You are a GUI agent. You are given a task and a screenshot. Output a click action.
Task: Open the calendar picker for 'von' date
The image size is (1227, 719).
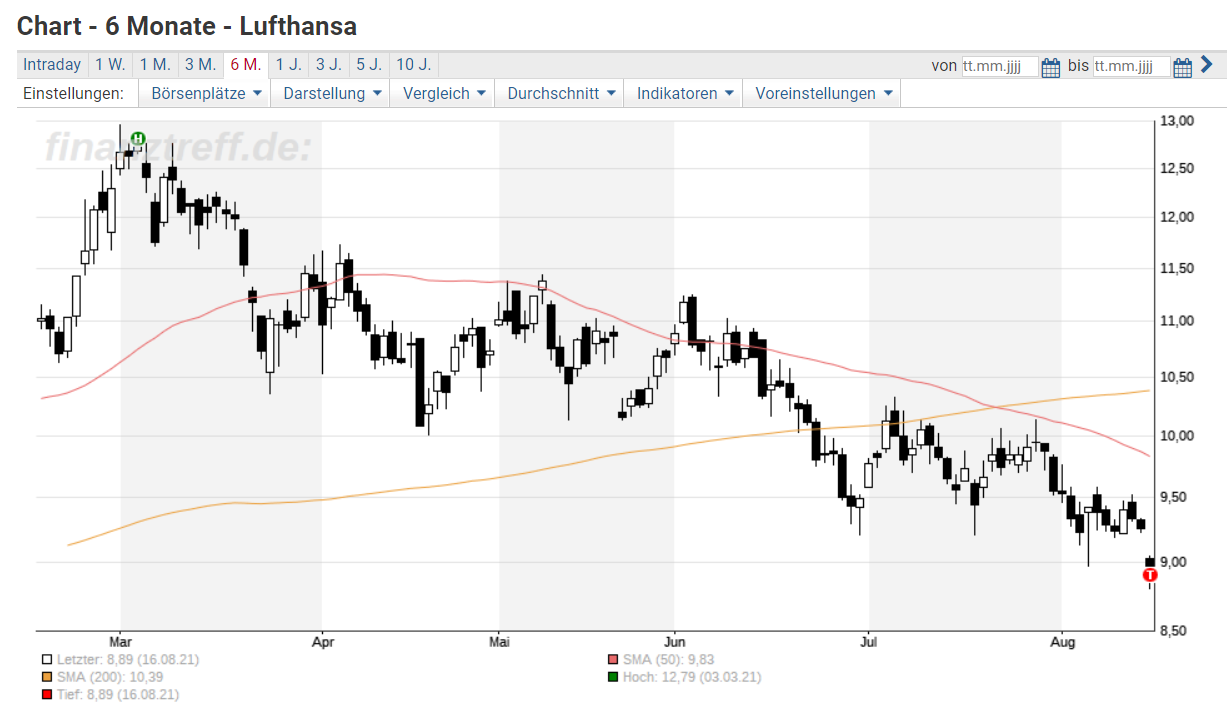(x=1050, y=67)
